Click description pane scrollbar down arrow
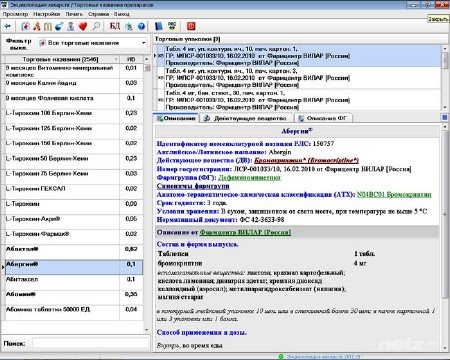Screen dimensions: 450x360 (445, 348)
